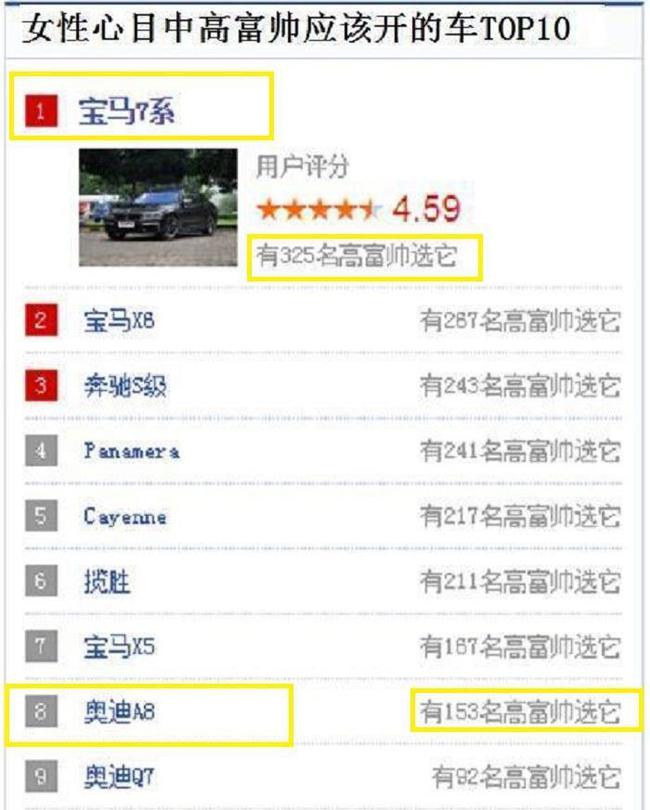
Task: Click the red rank 2 badge
Action: pyautogui.click(x=41, y=320)
